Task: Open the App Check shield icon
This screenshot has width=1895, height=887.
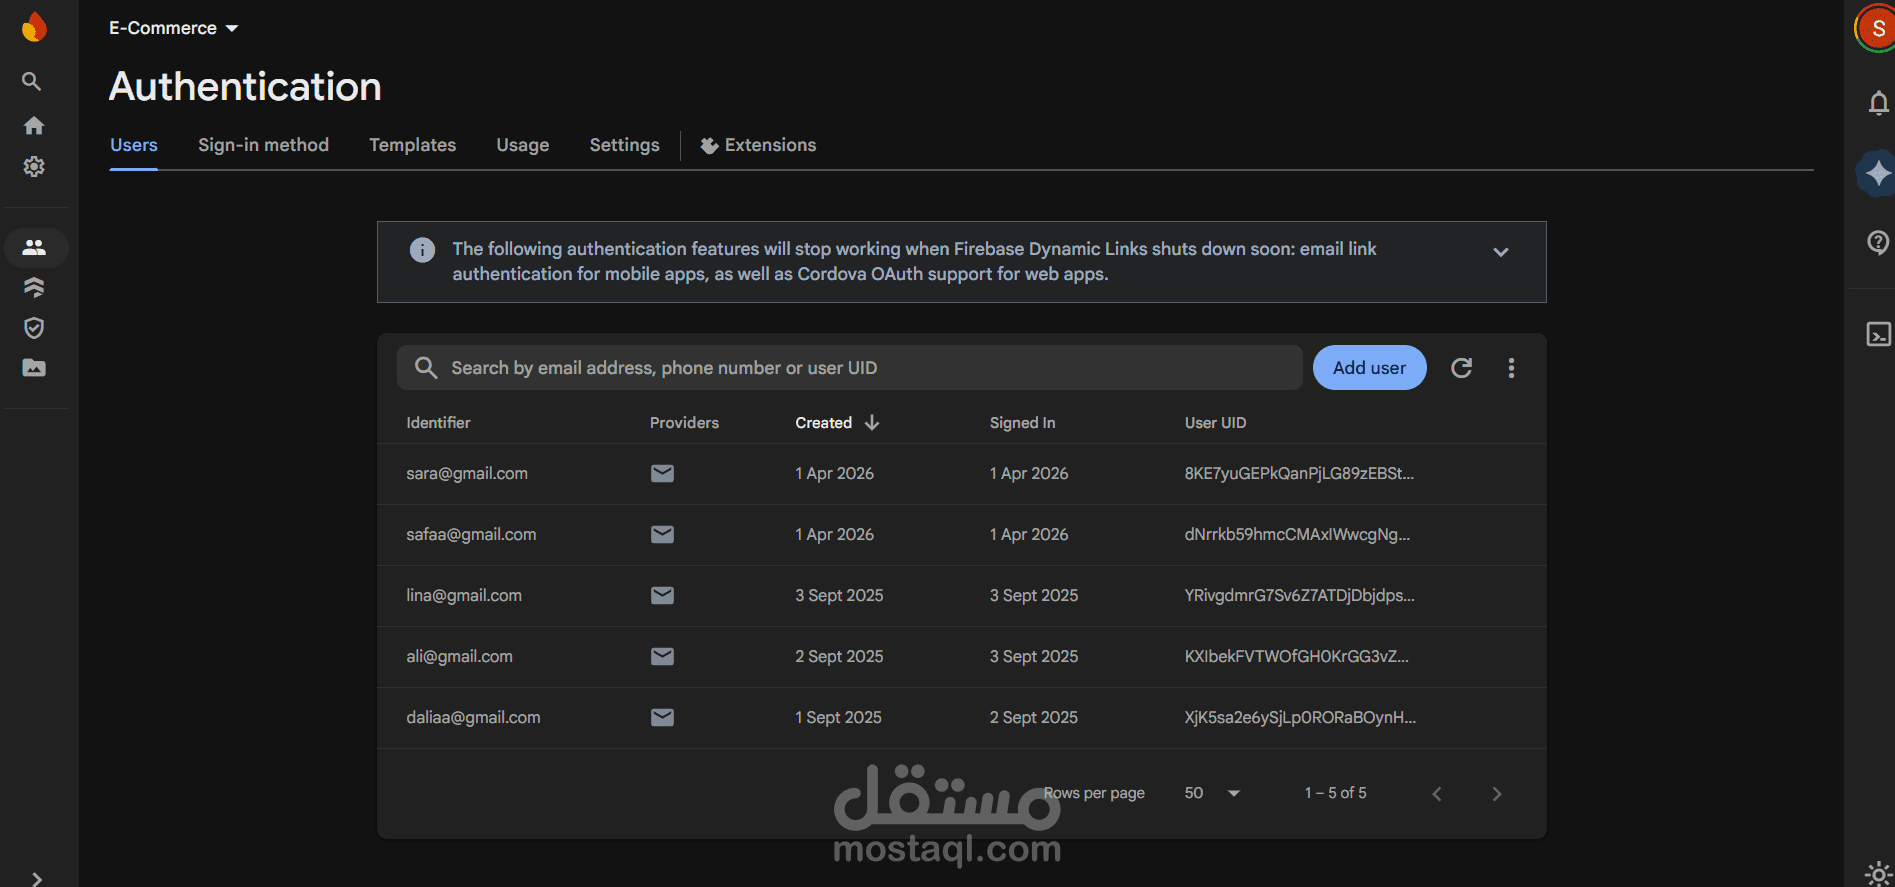Action: (x=34, y=328)
